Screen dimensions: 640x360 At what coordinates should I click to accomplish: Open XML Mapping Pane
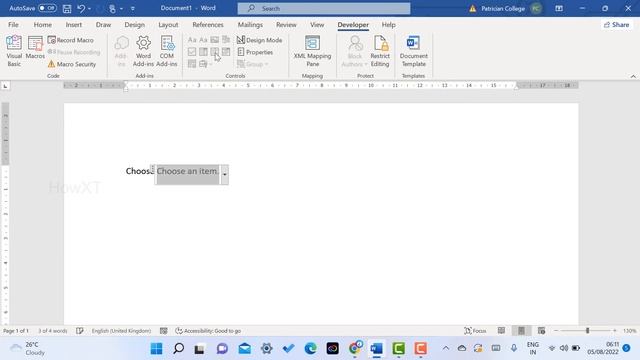tap(312, 51)
